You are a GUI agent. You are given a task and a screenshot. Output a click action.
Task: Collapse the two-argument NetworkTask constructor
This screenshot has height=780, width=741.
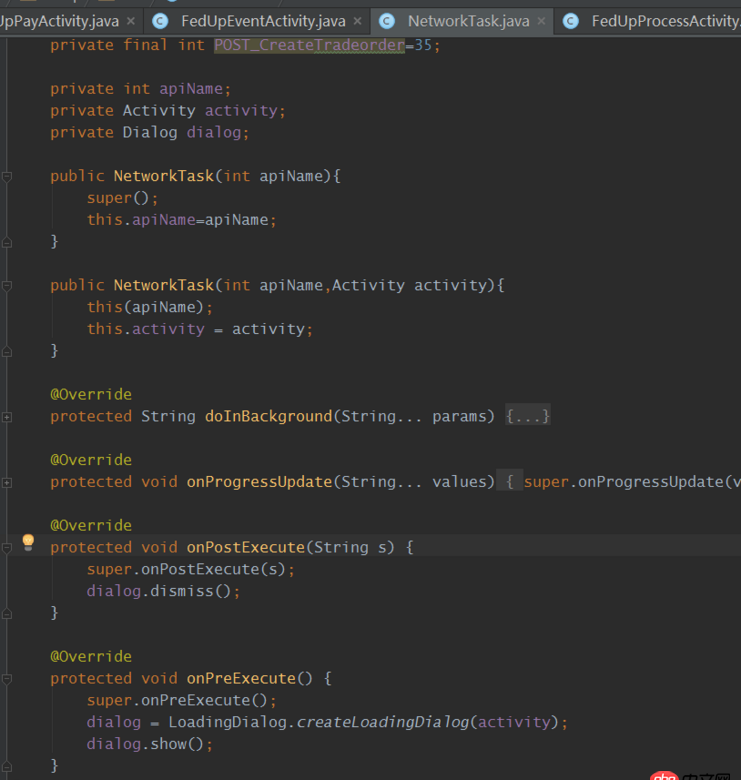click(x=7, y=285)
